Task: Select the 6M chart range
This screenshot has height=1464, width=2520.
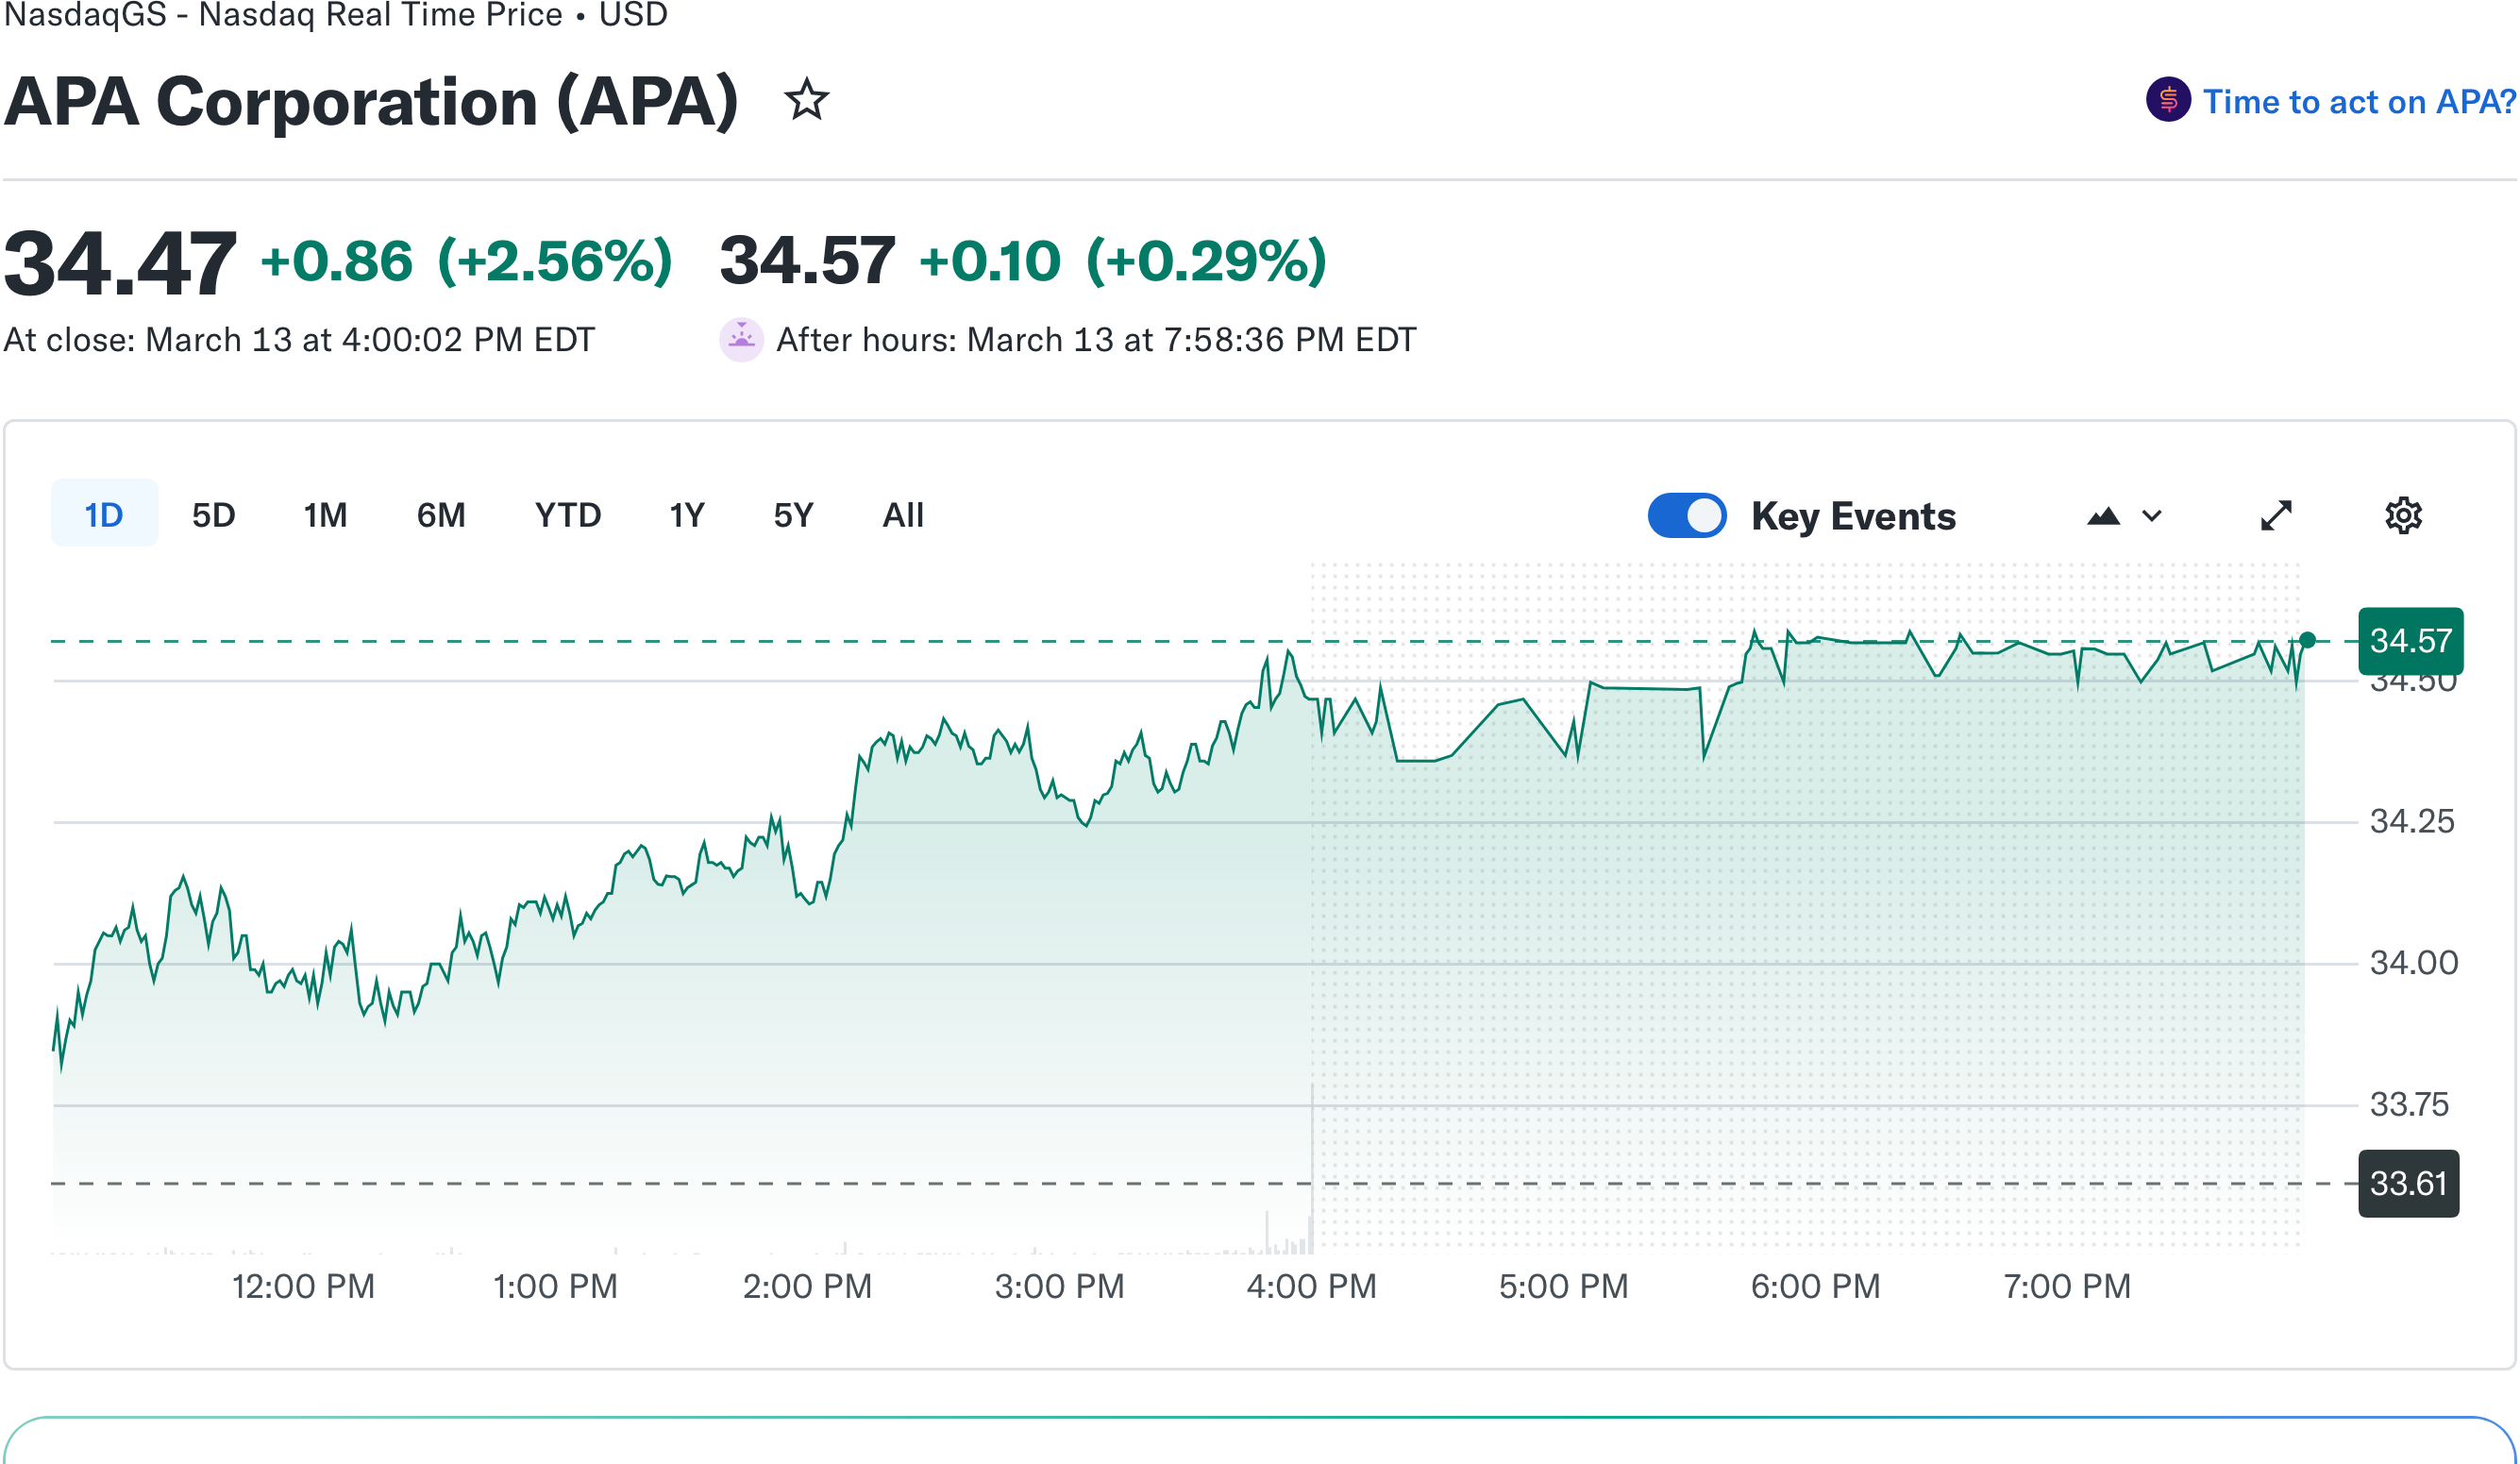Action: point(440,515)
